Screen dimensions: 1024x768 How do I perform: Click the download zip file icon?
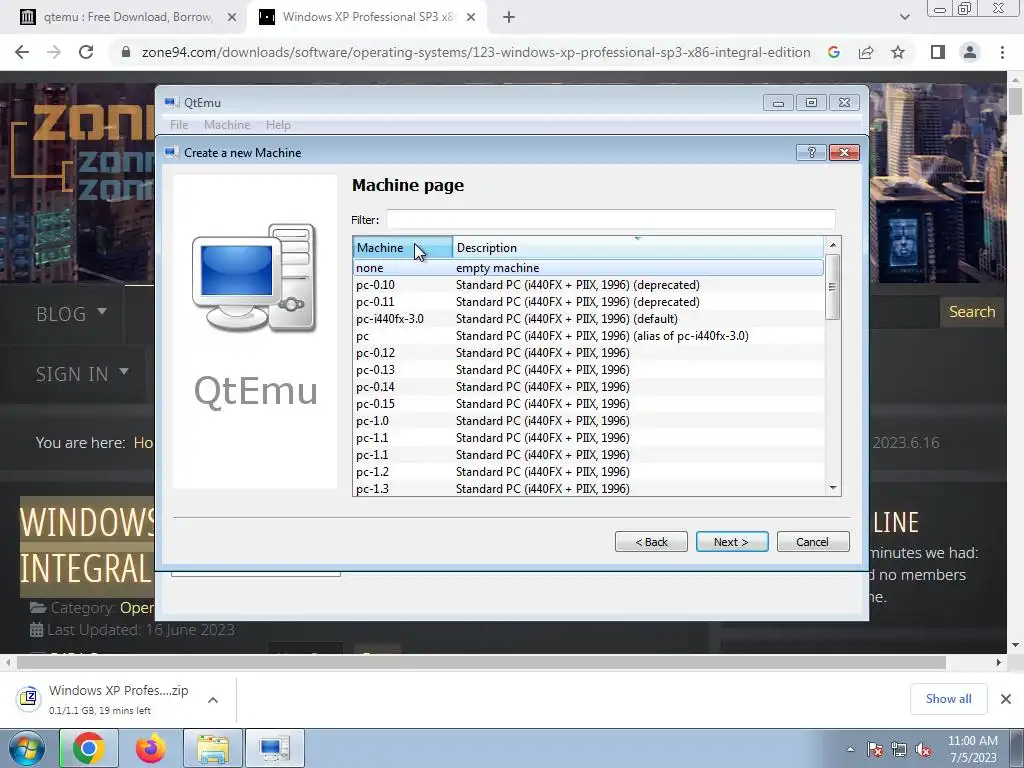29,698
